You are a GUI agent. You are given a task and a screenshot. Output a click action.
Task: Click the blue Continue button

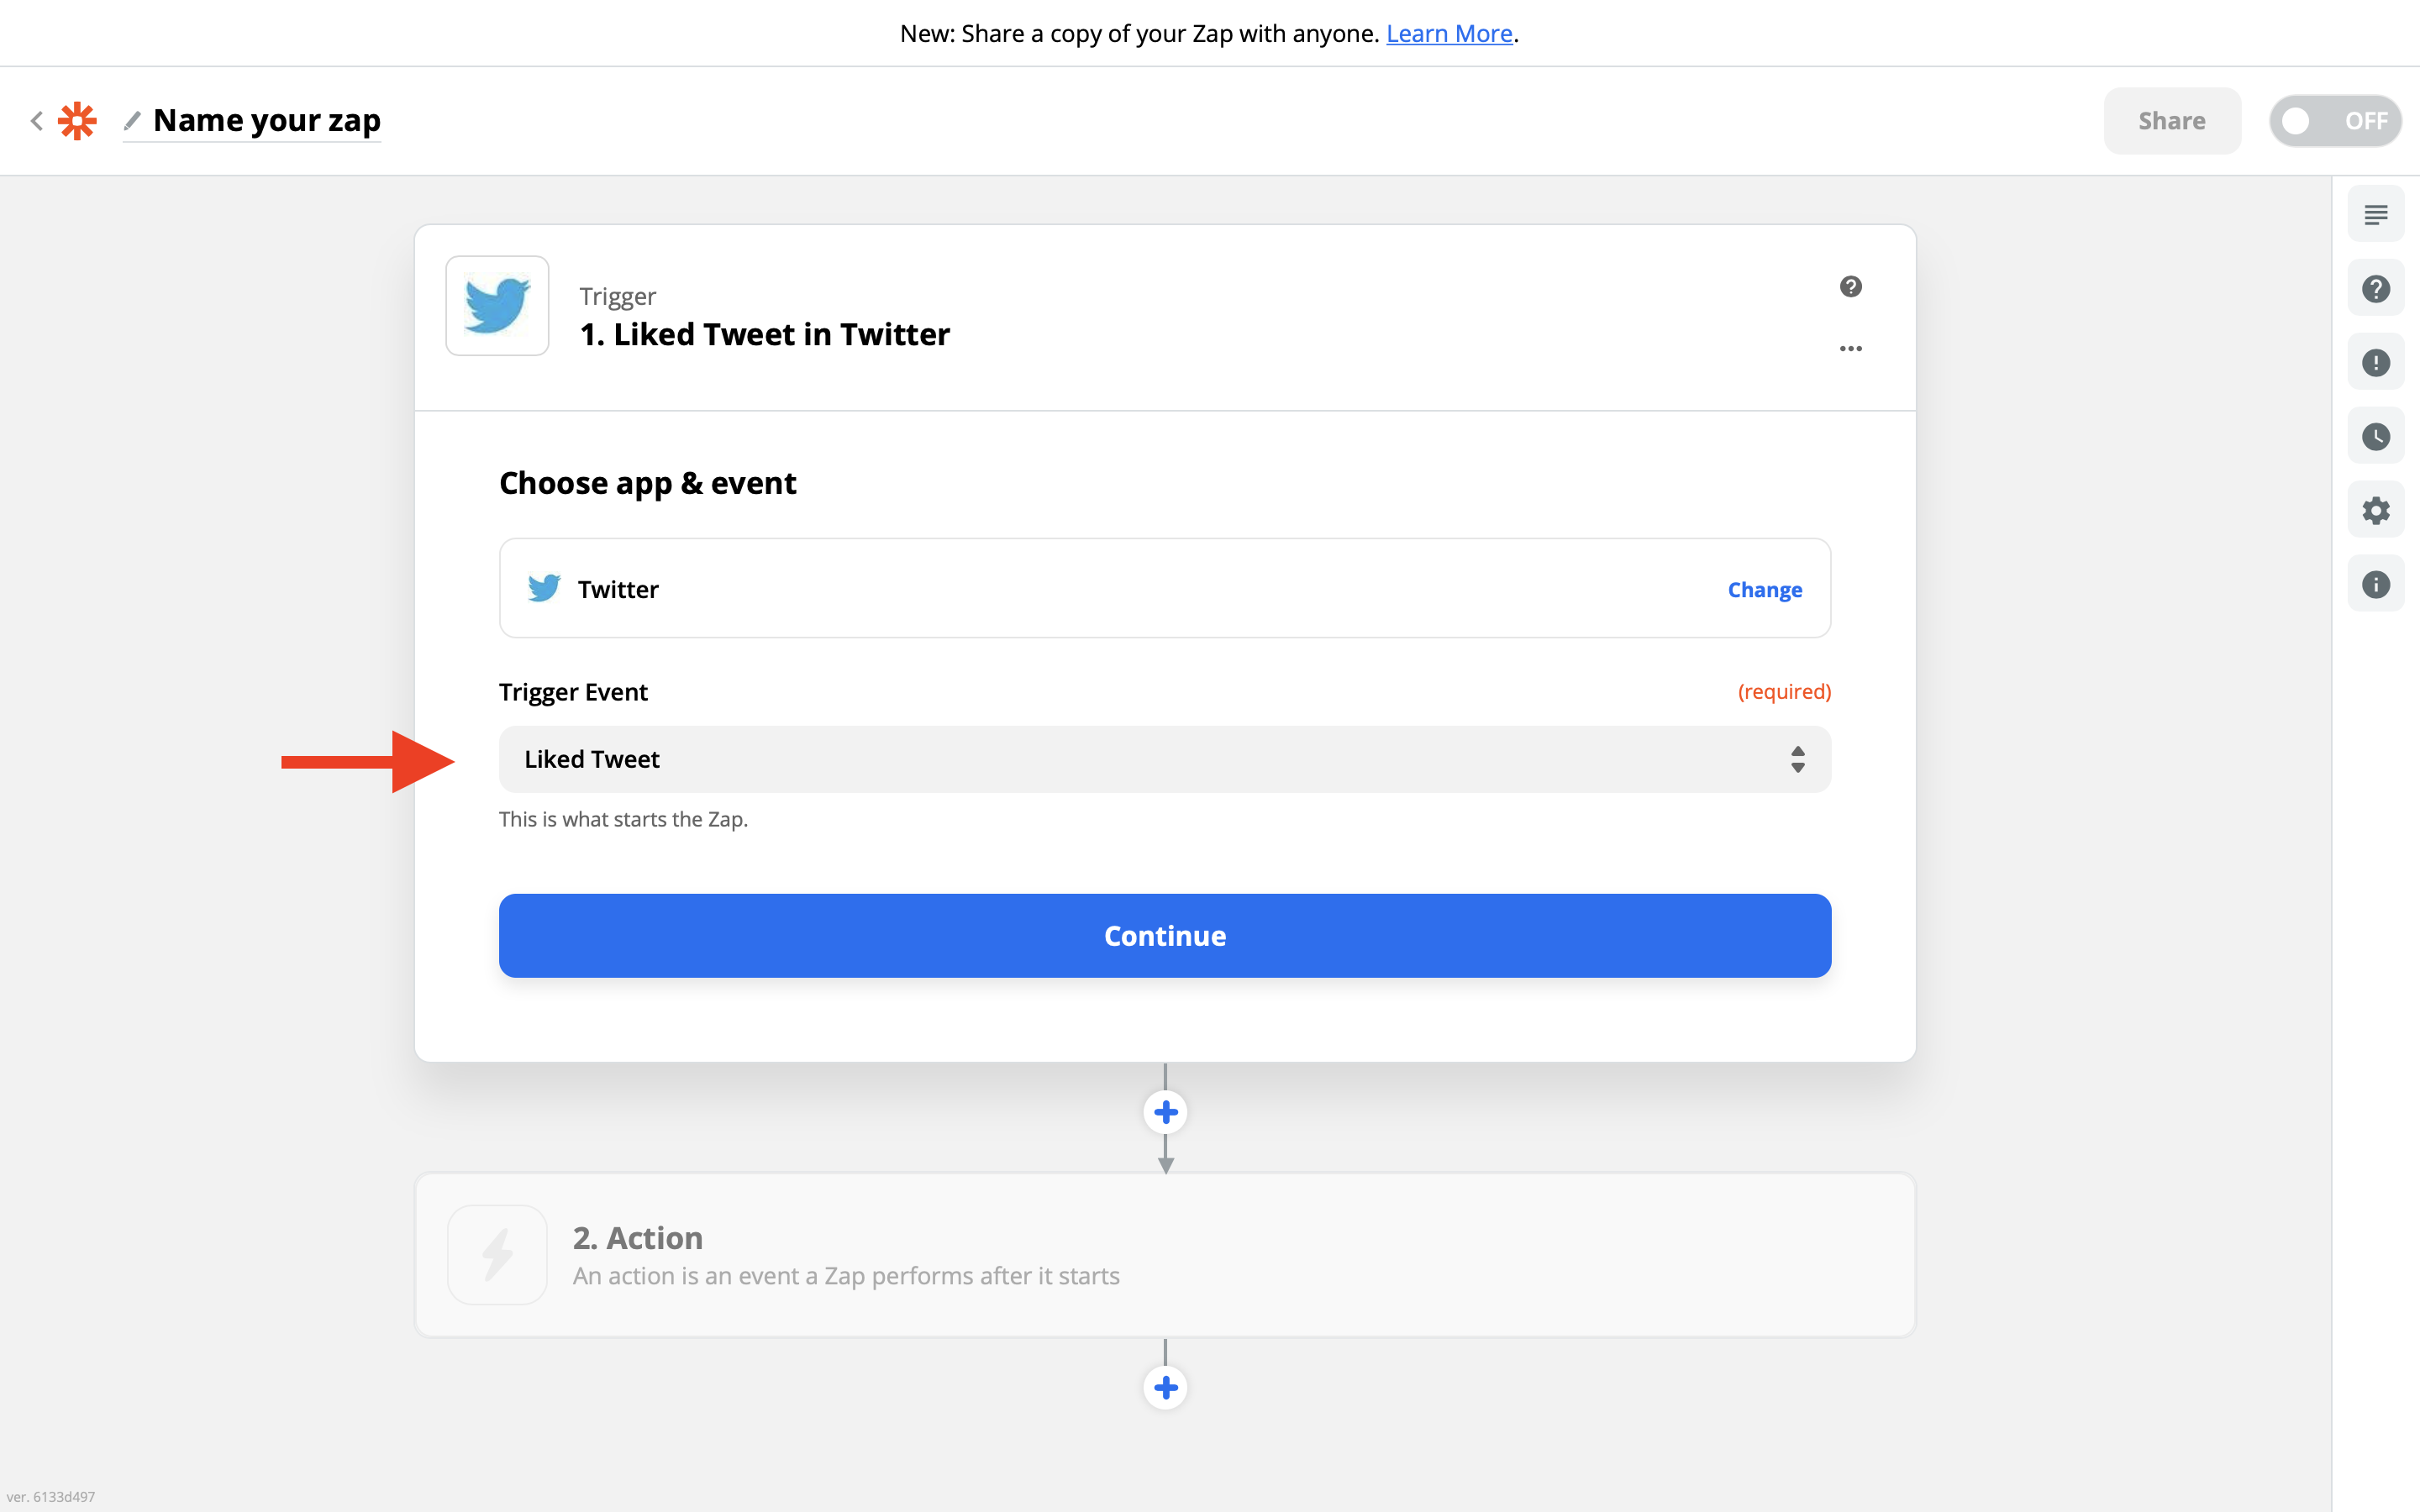point(1165,935)
